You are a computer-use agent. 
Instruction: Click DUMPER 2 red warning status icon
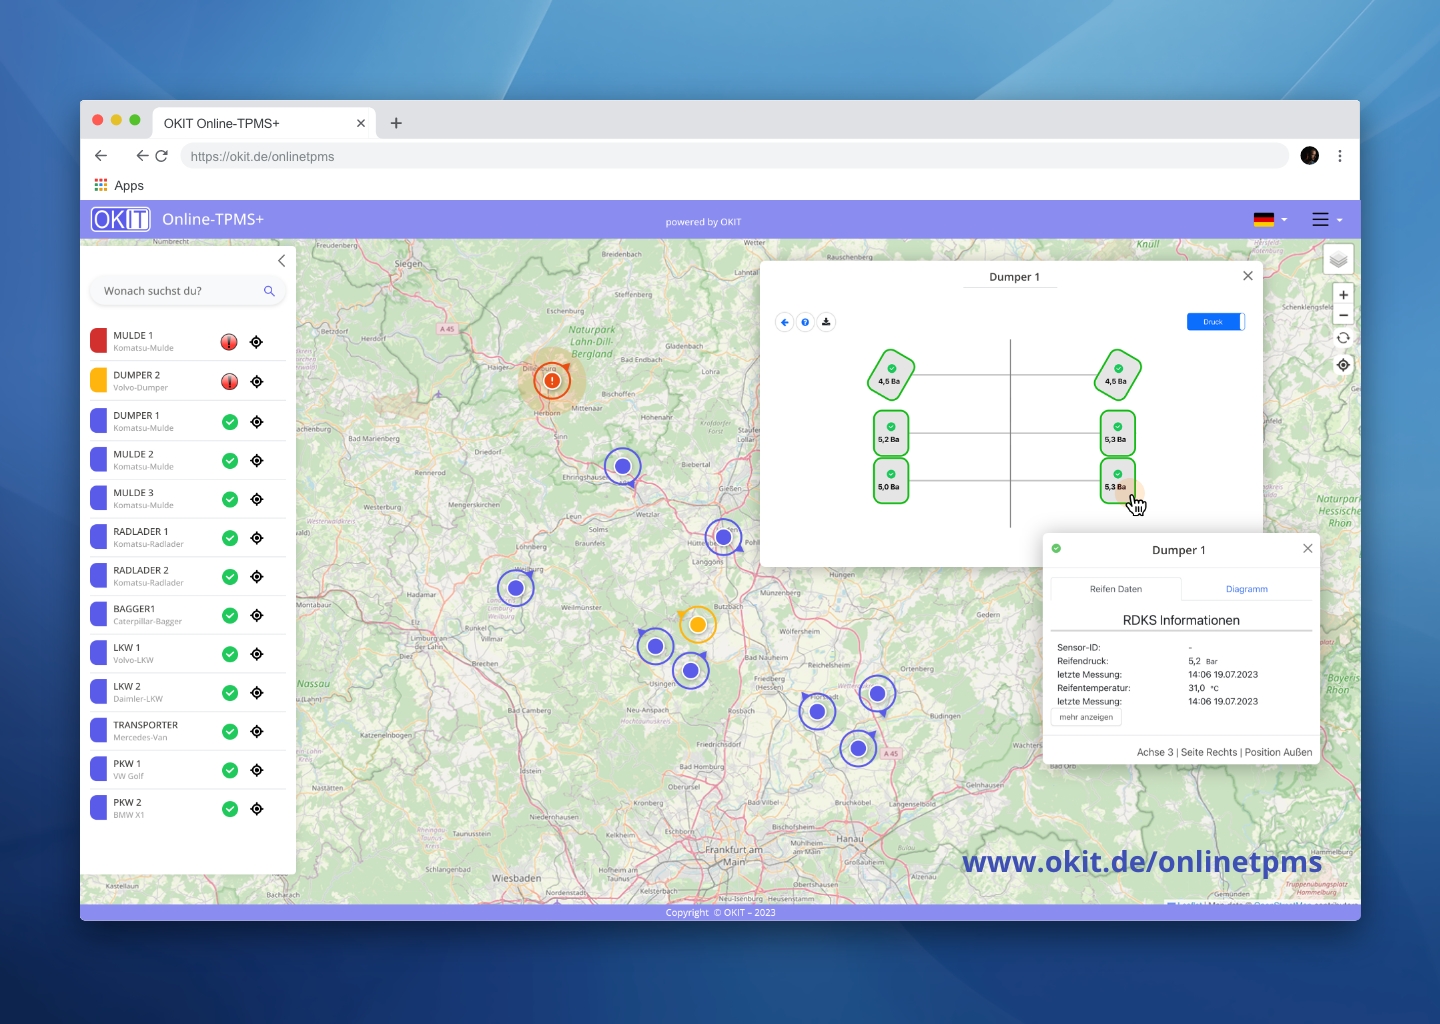[x=229, y=382]
